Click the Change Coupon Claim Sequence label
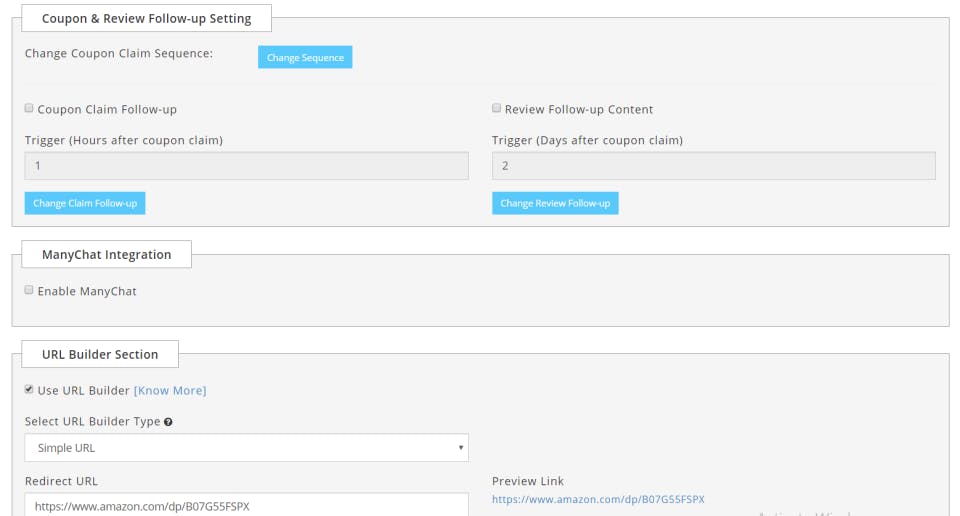Screen dimensions: 960x516 tap(119, 53)
